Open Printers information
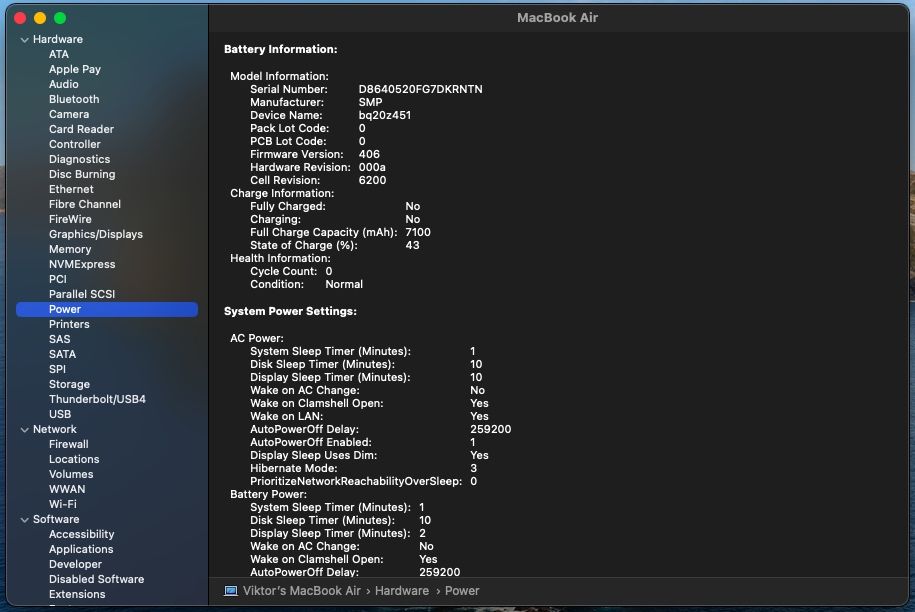 (x=69, y=324)
